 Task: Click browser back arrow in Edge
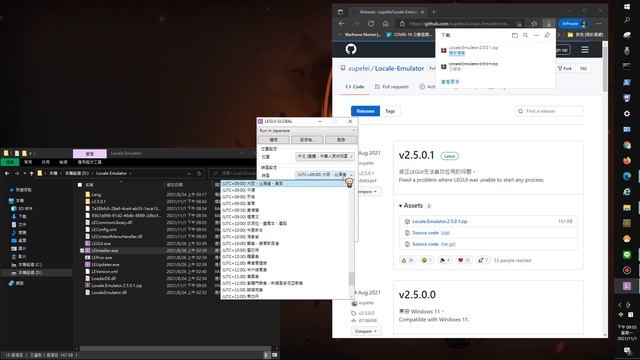341,24
